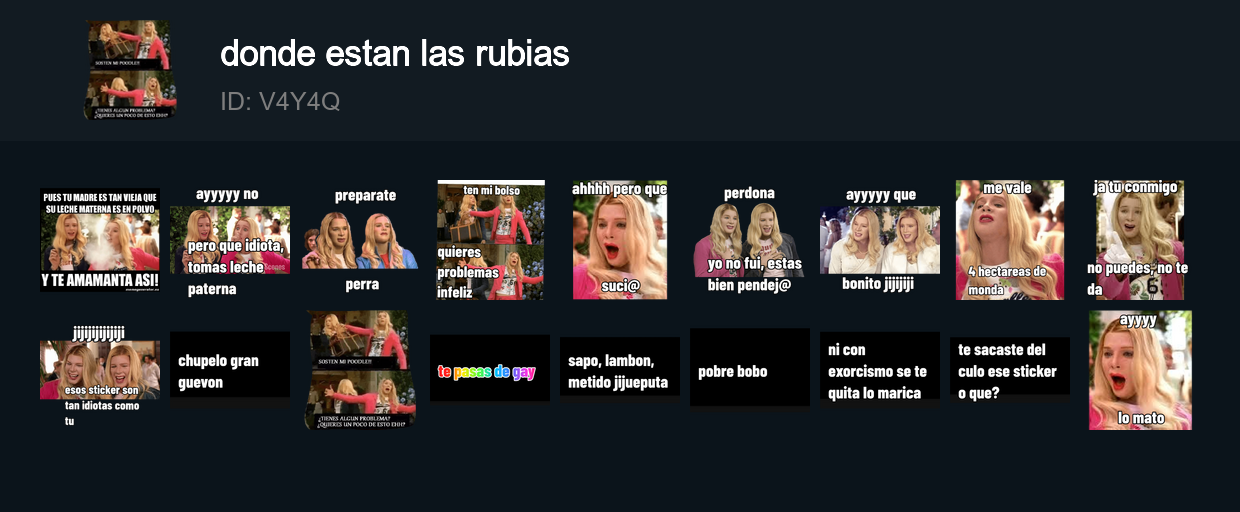The height and width of the screenshot is (512, 1240).
Task: Select the 'ten mi bolso' sticker
Action: (x=491, y=240)
